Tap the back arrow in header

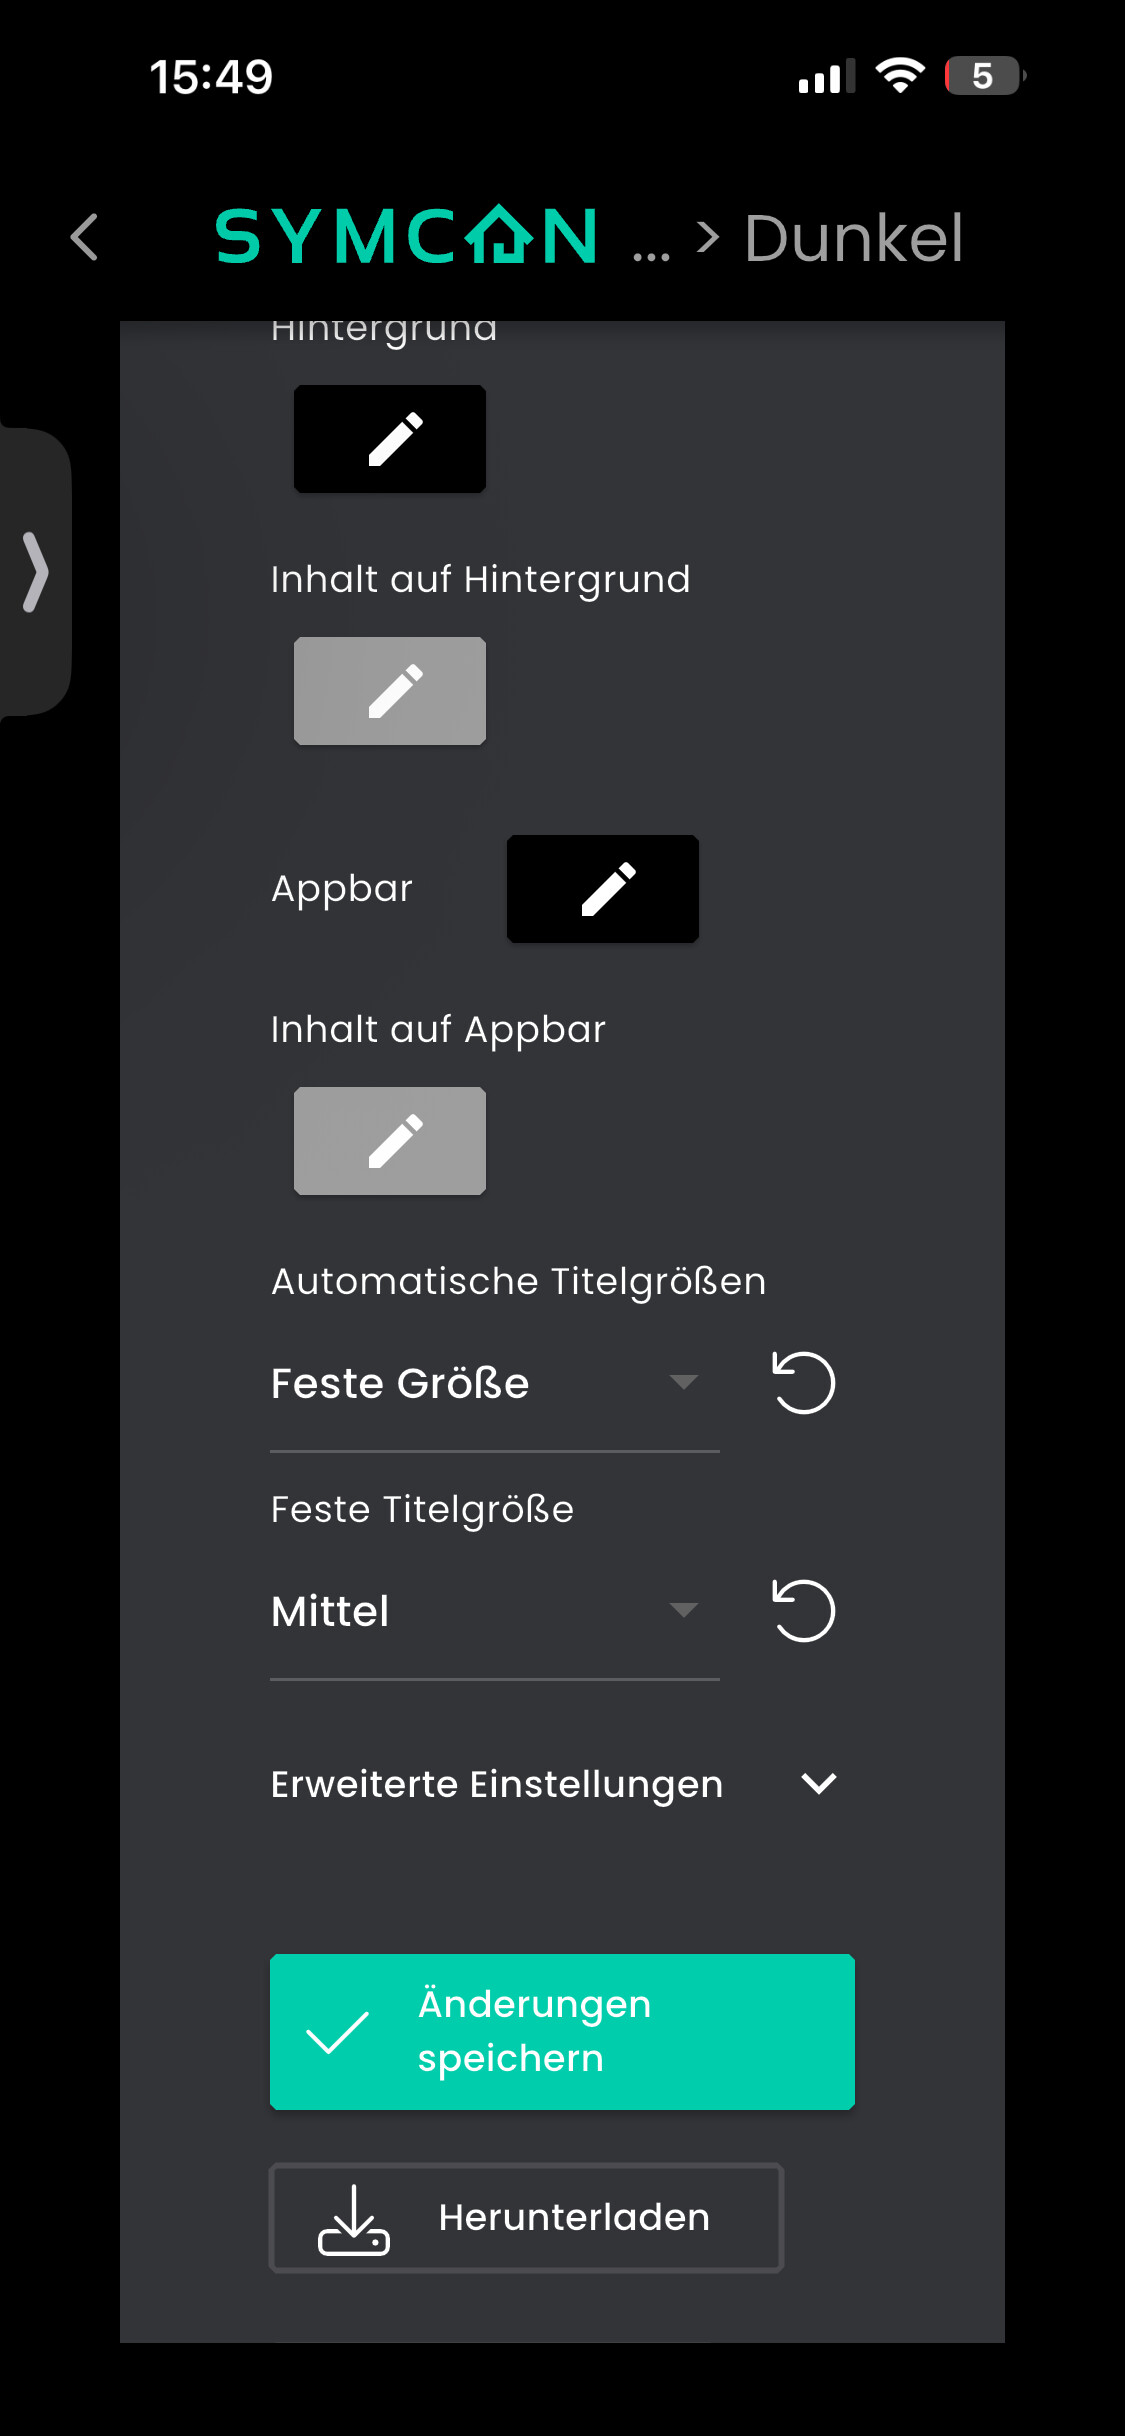85,238
